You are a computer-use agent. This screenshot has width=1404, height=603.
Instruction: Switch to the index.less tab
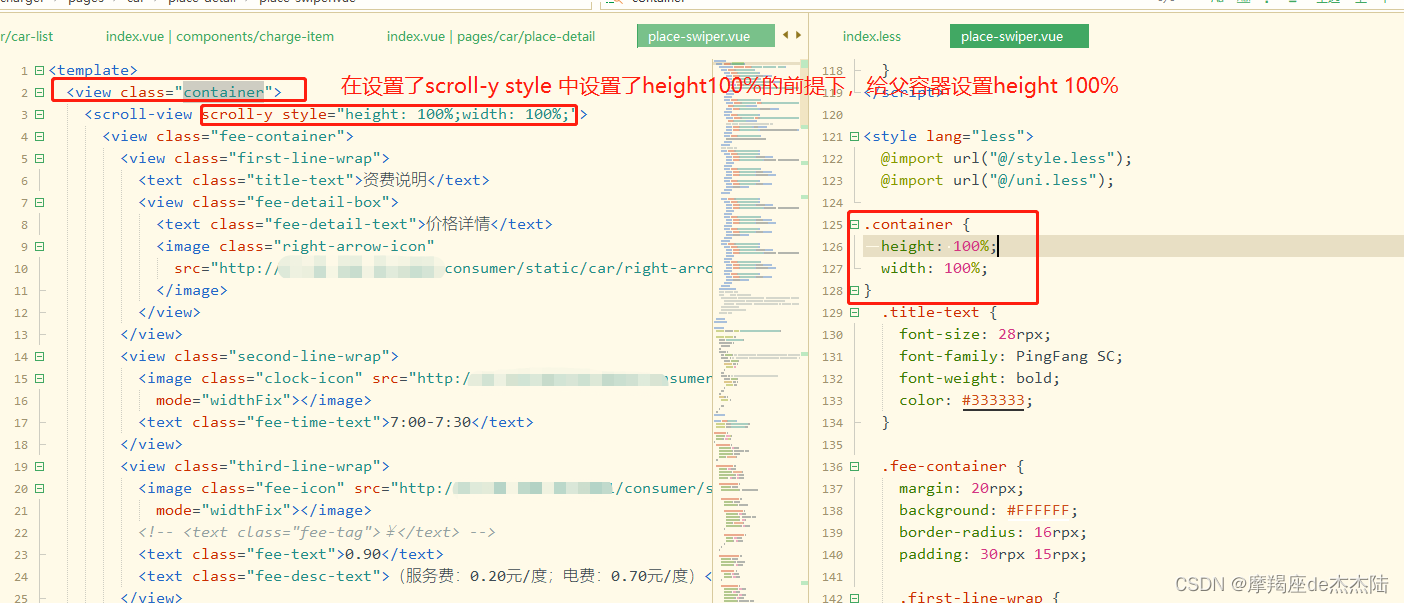click(871, 35)
